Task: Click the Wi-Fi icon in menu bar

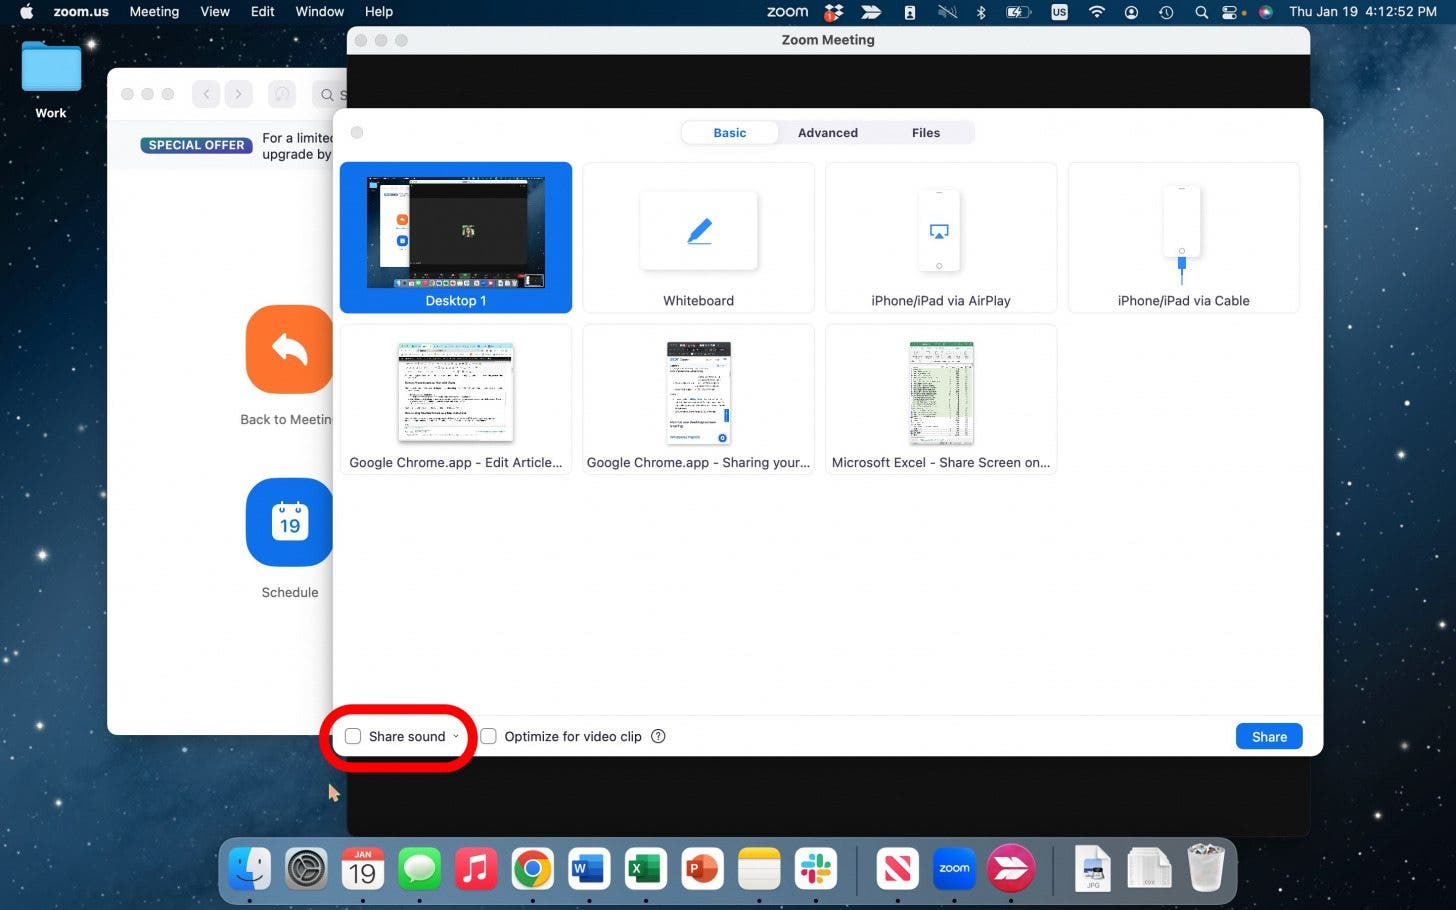Action: (x=1097, y=12)
